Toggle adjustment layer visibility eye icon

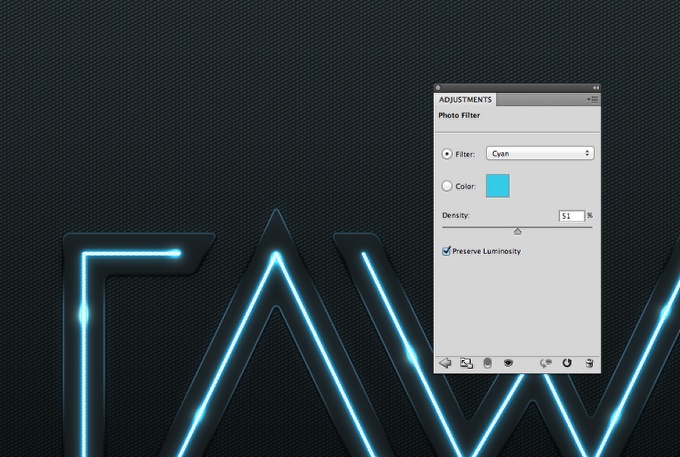point(508,363)
